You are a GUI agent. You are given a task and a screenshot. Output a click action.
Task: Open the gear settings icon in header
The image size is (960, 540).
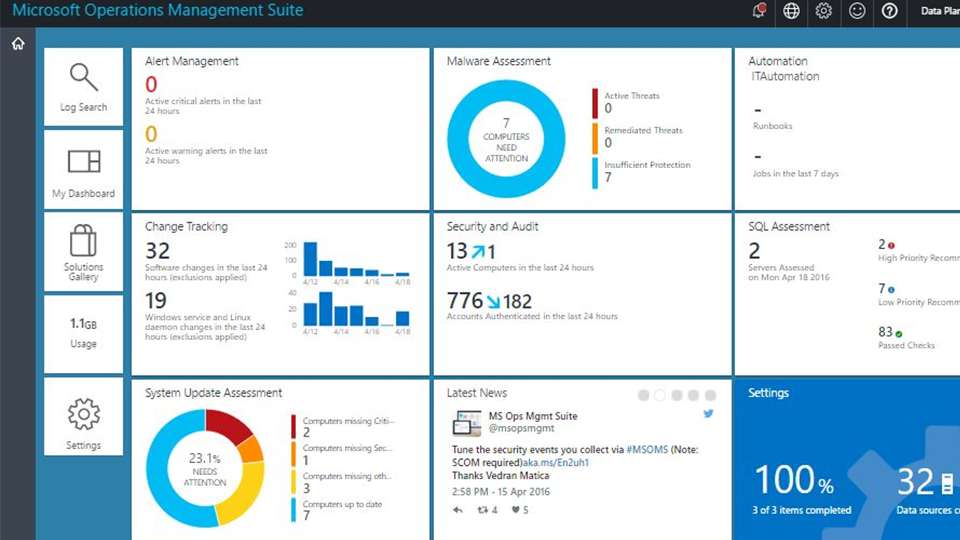tap(823, 11)
